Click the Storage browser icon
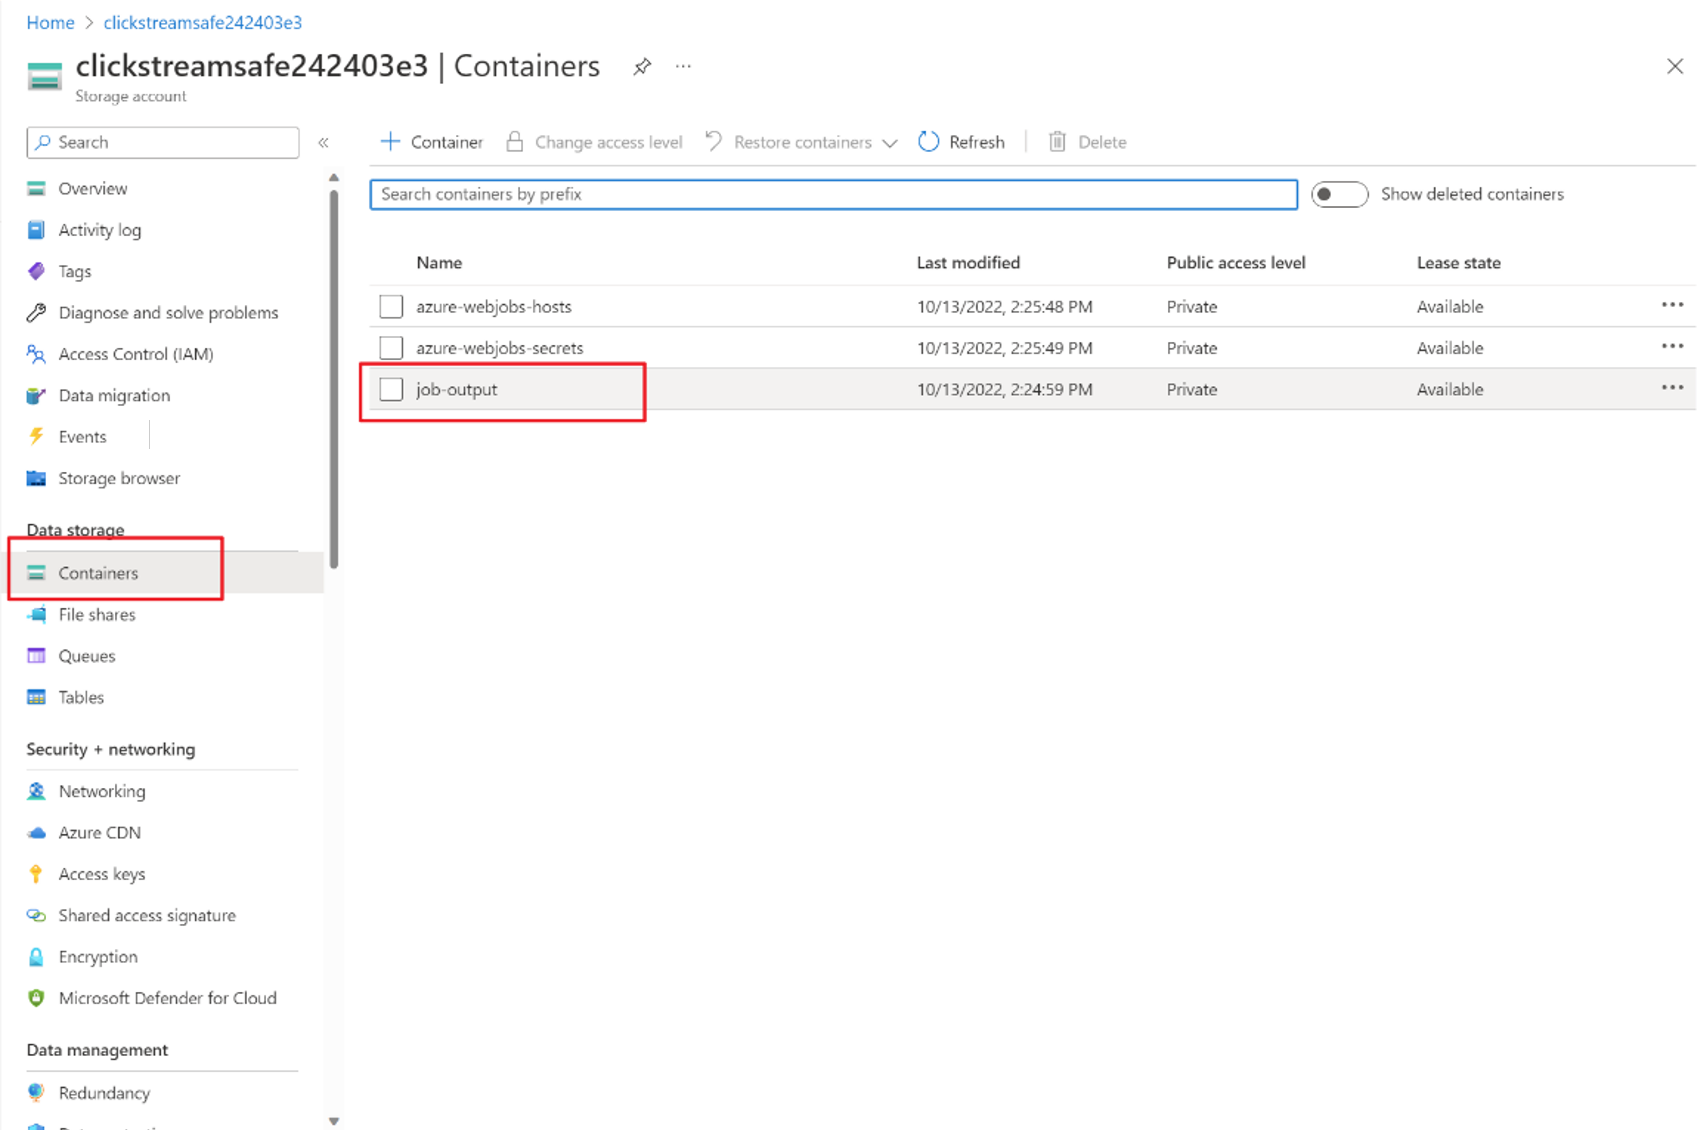1697x1130 pixels. coord(36,478)
